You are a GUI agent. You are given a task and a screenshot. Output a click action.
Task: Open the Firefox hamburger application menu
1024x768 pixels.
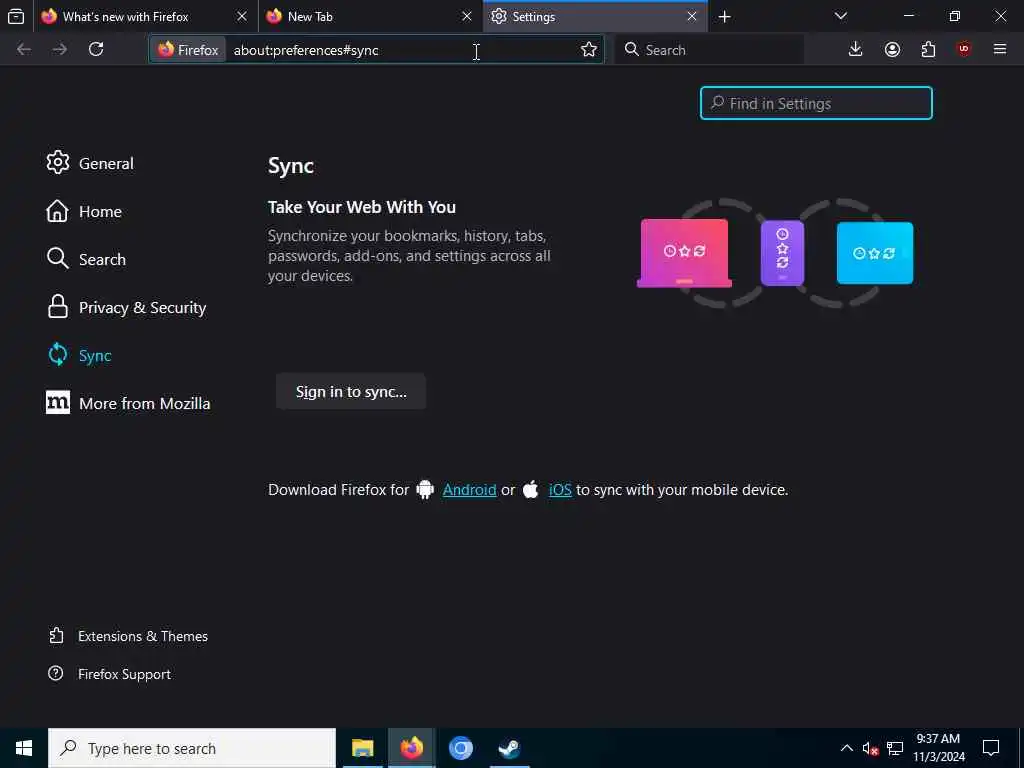tap(1000, 50)
